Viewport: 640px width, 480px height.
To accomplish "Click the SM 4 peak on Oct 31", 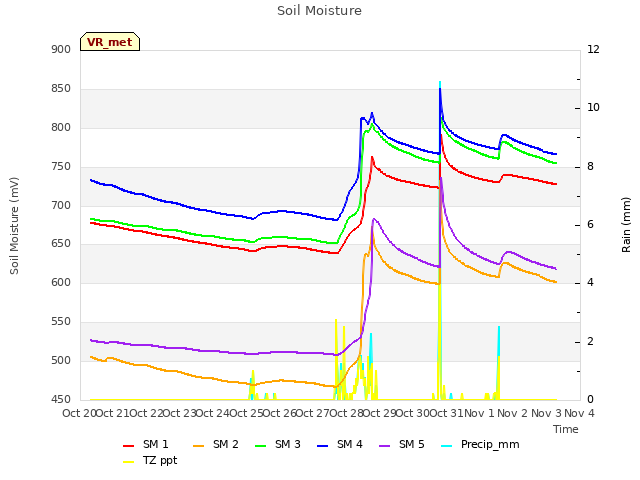I will [x=440, y=89].
